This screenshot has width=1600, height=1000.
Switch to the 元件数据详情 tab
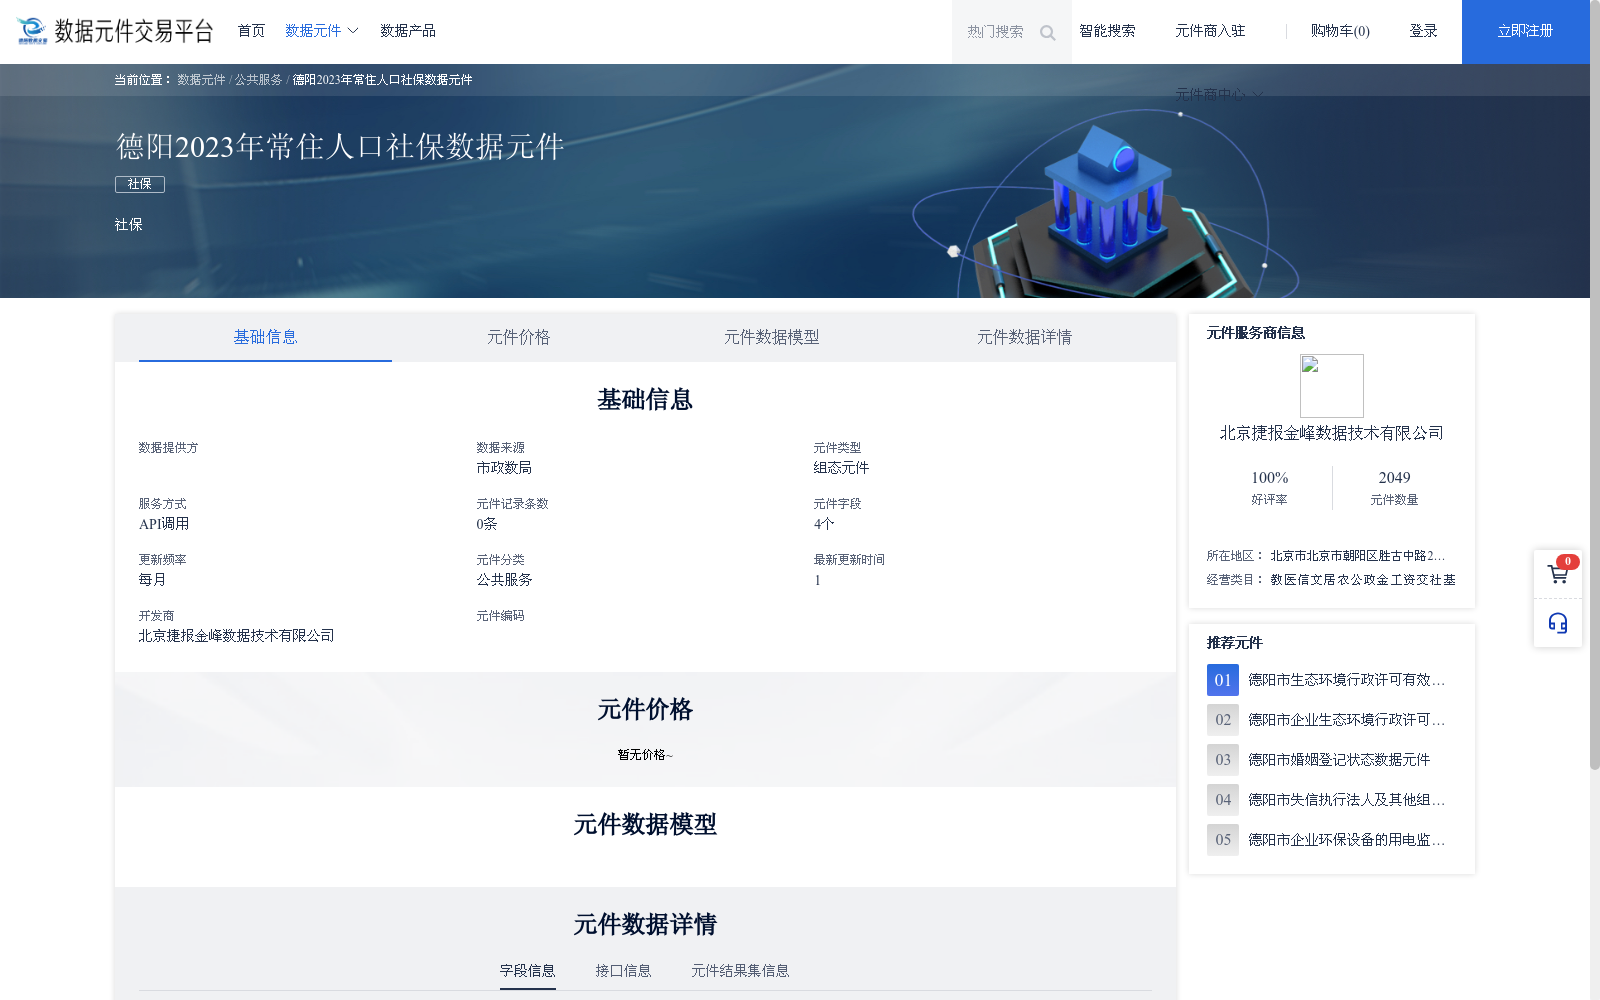tap(1024, 337)
